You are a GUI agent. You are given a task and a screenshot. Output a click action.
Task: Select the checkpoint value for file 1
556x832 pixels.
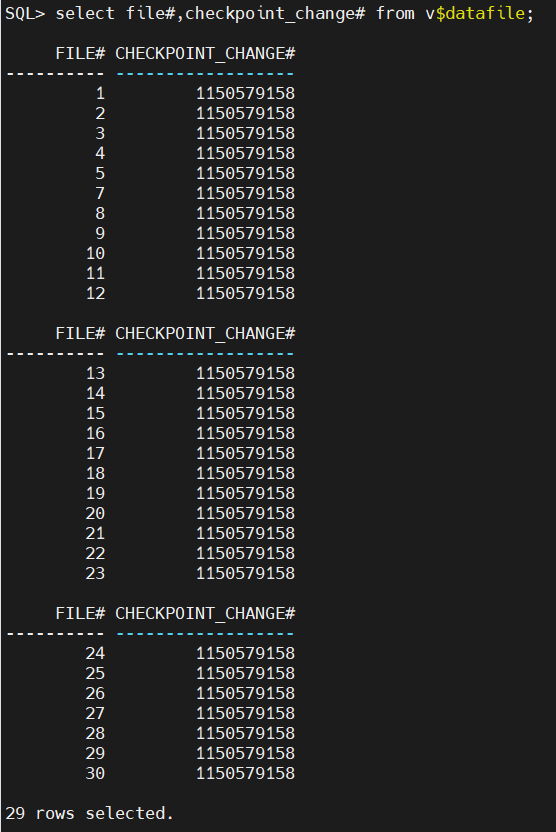(x=245, y=93)
